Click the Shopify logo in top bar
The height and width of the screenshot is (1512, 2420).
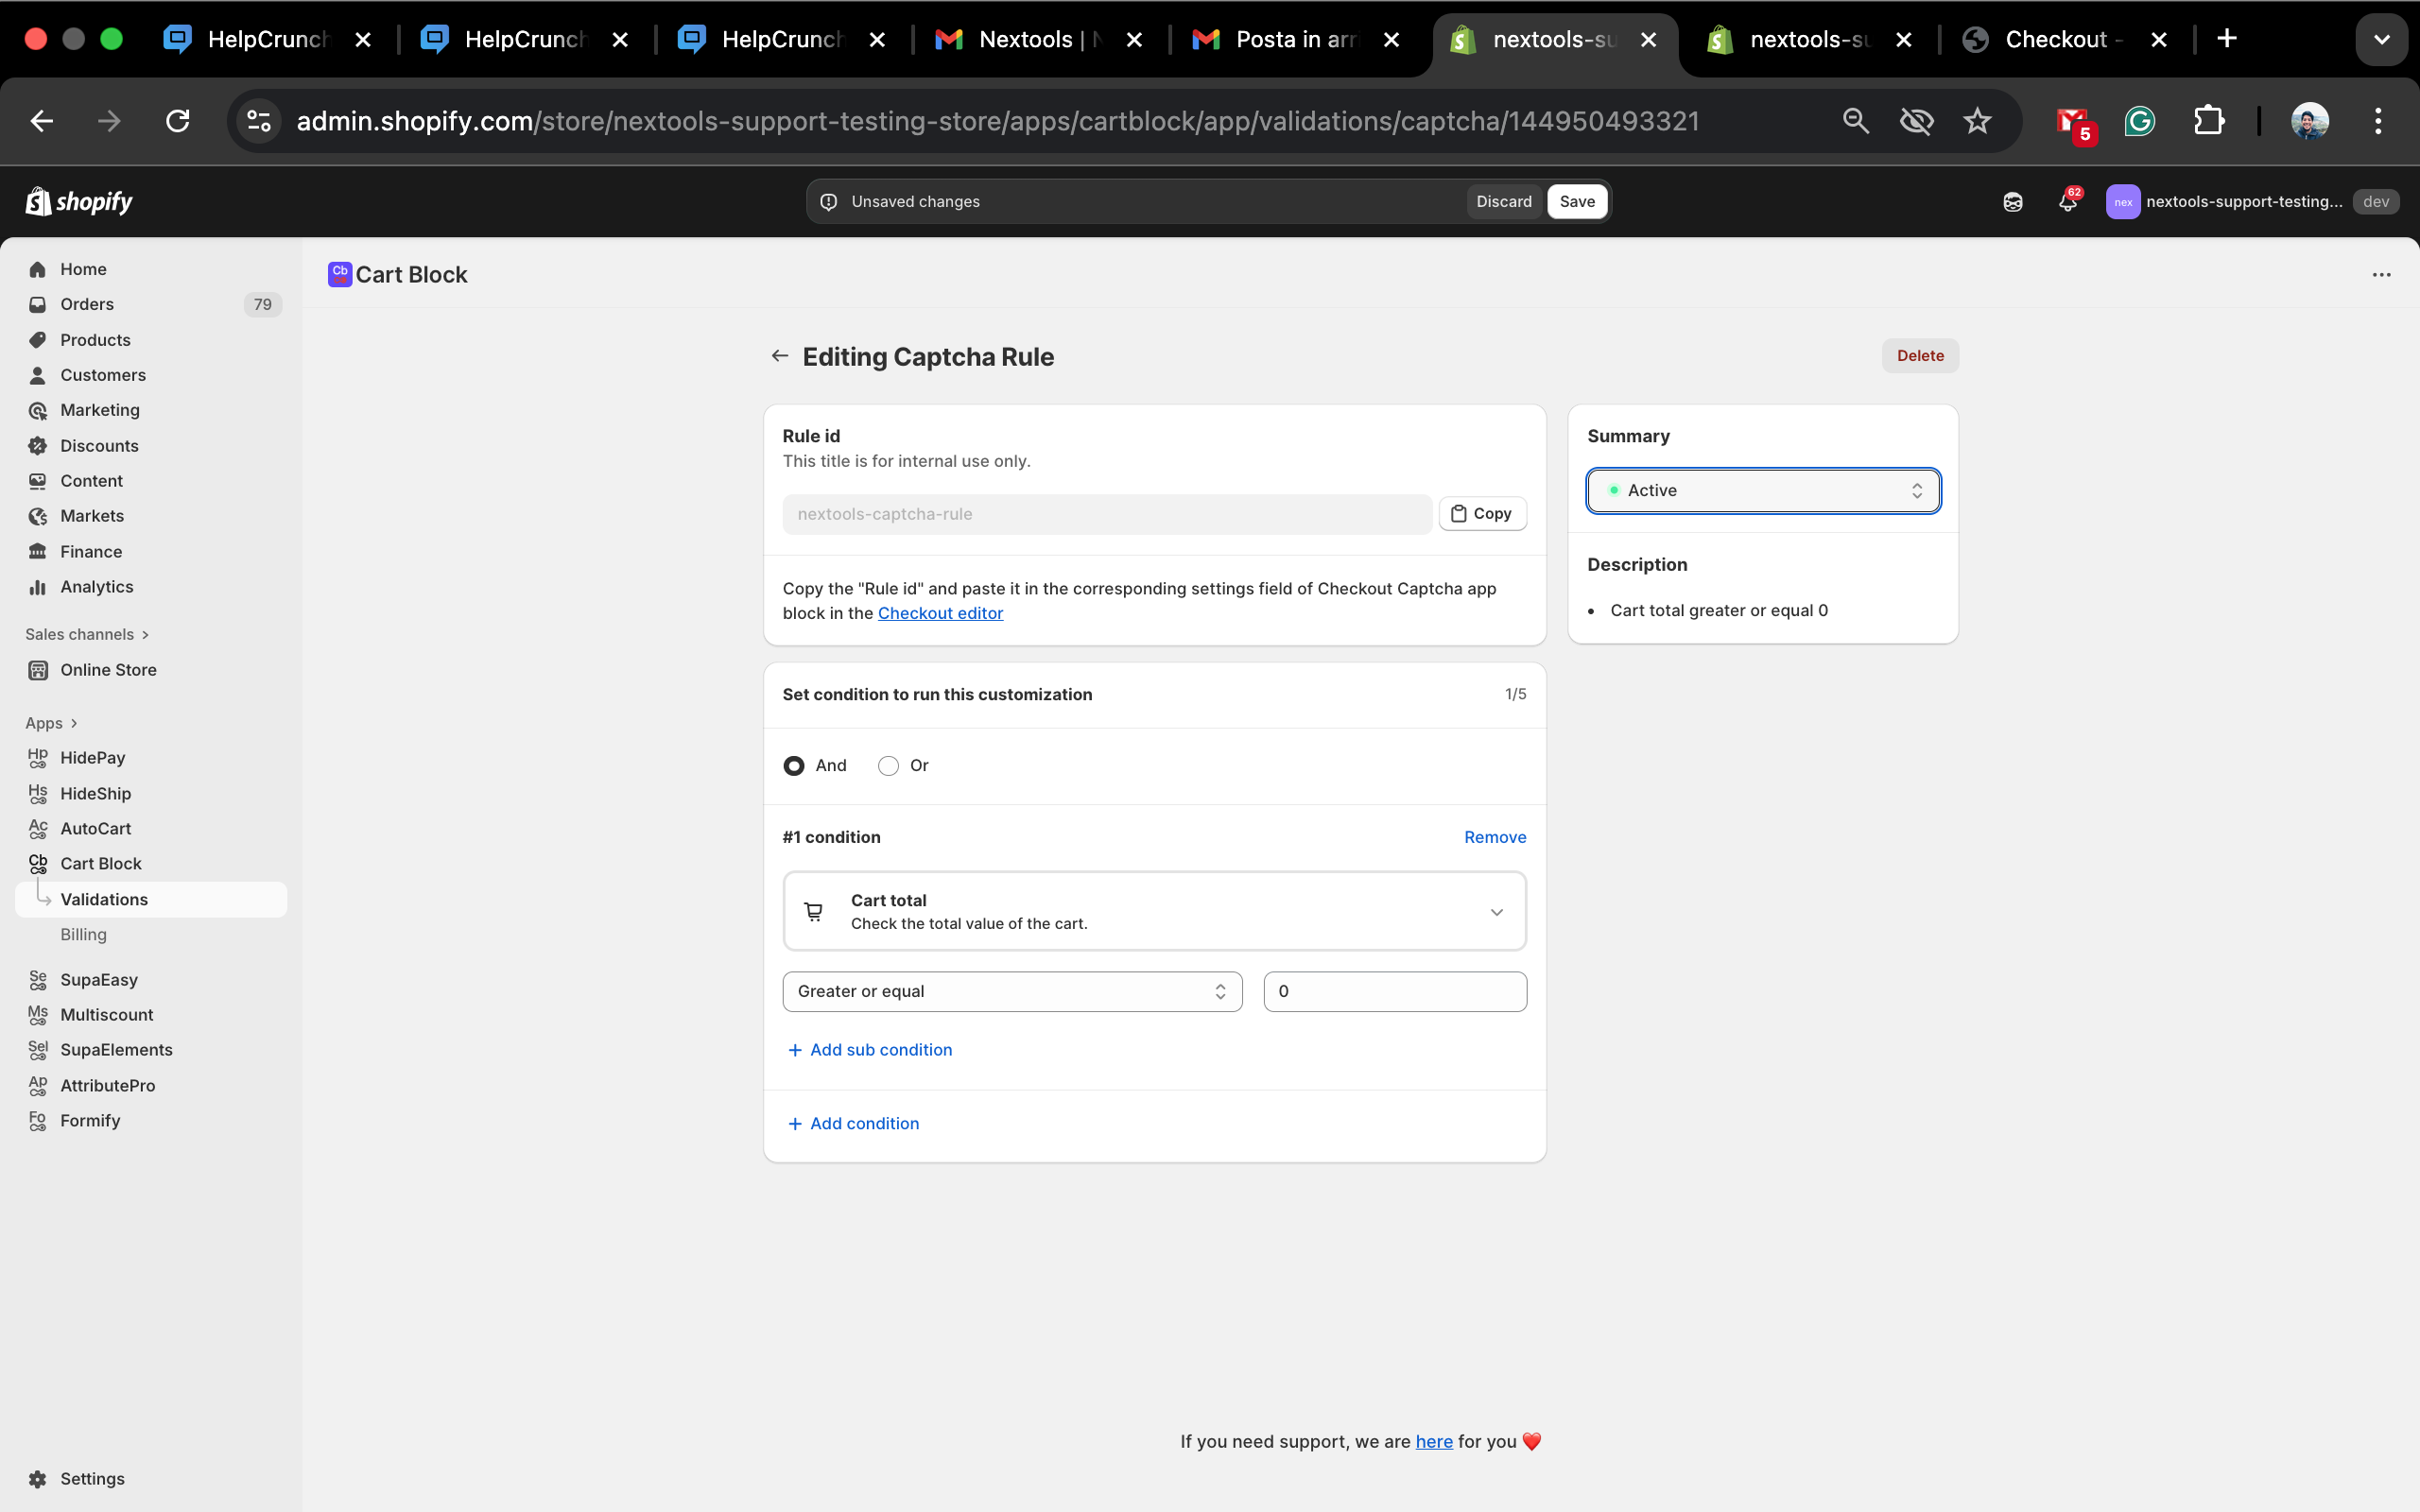point(79,201)
